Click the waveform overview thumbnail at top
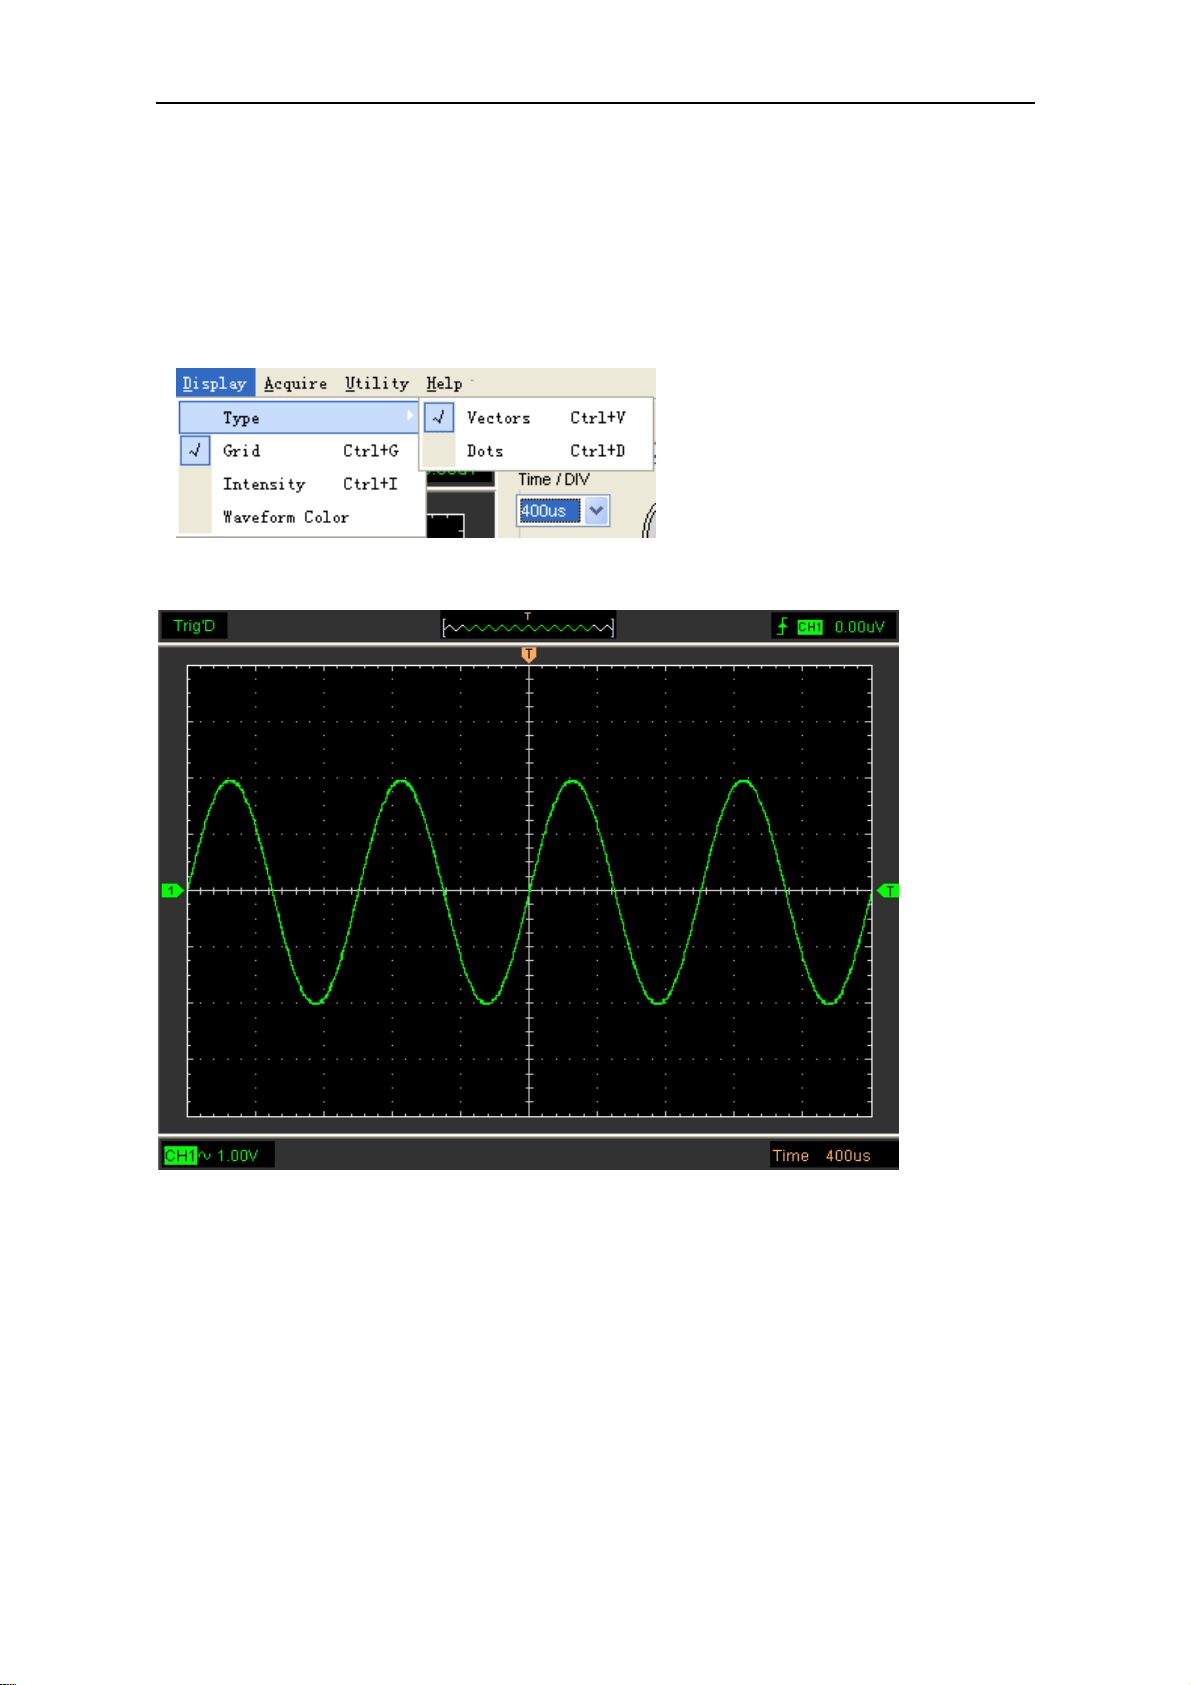 pyautogui.click(x=528, y=626)
